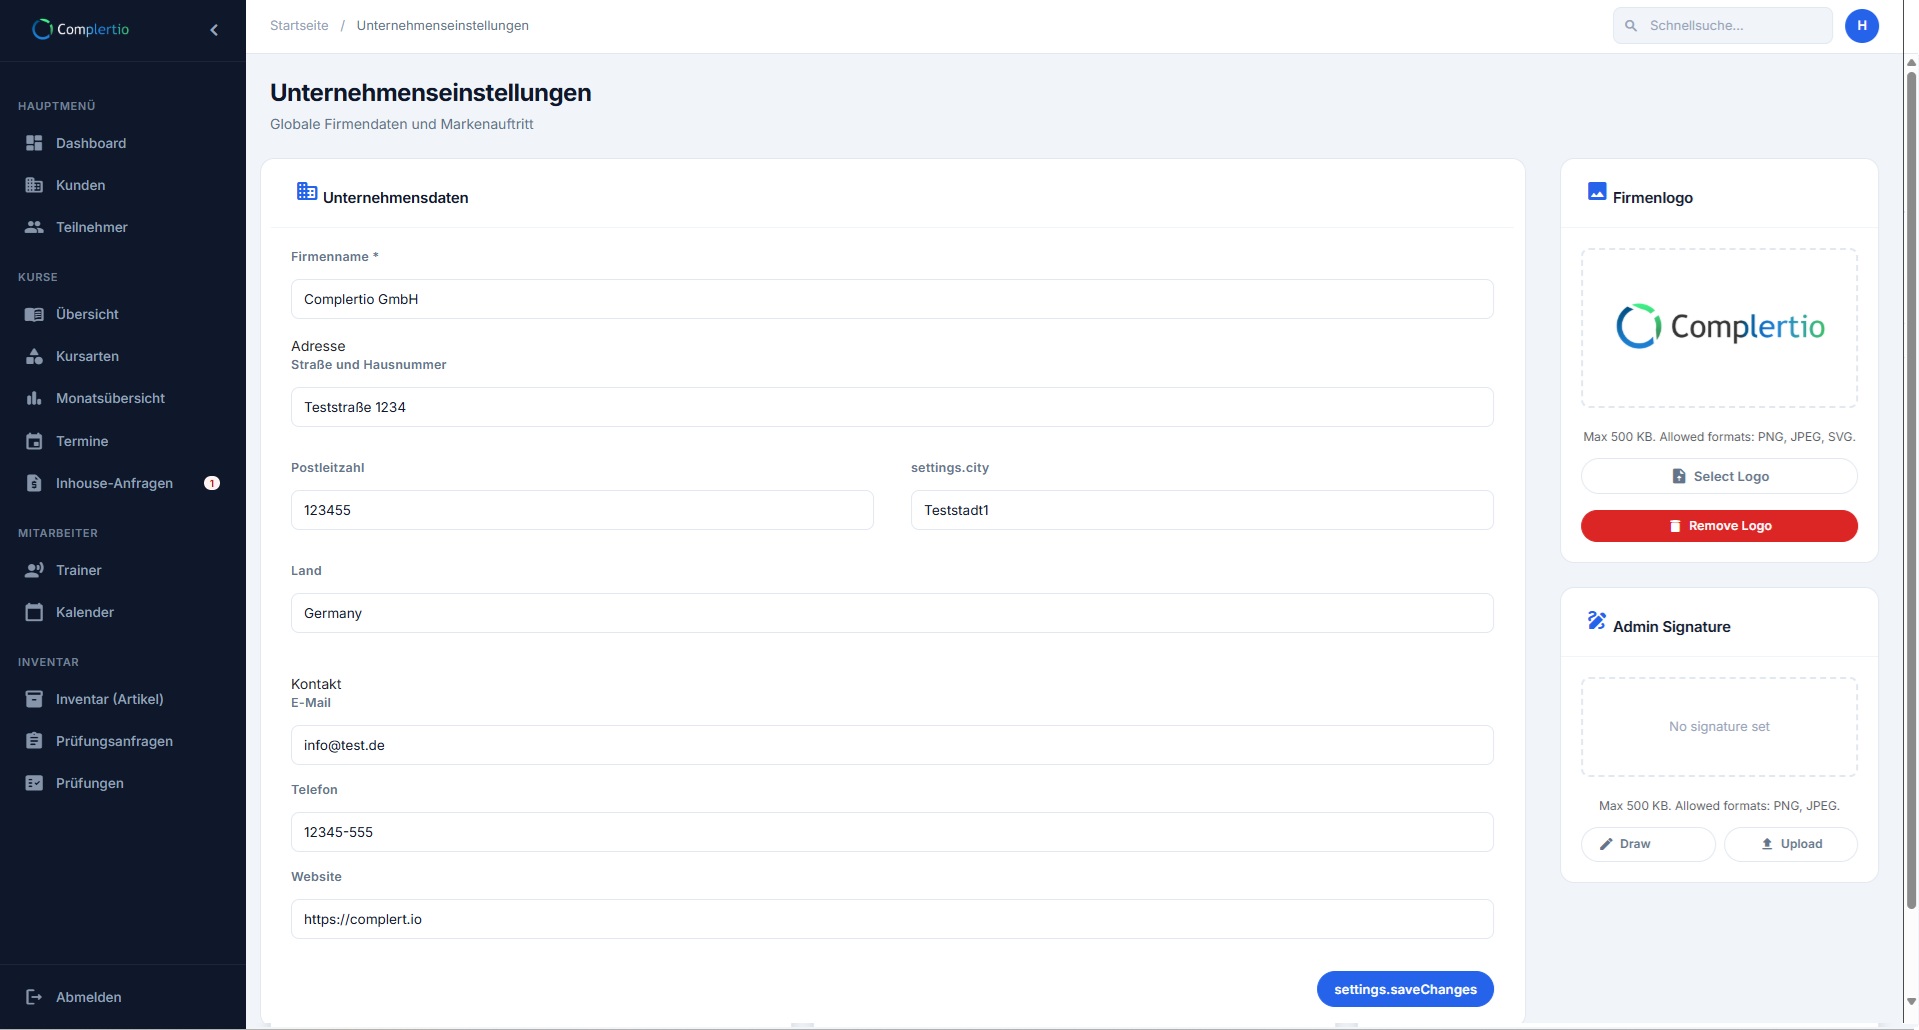Click the Straße und Hausnummer field
Viewport: 1919px width, 1030px height.
pos(892,407)
